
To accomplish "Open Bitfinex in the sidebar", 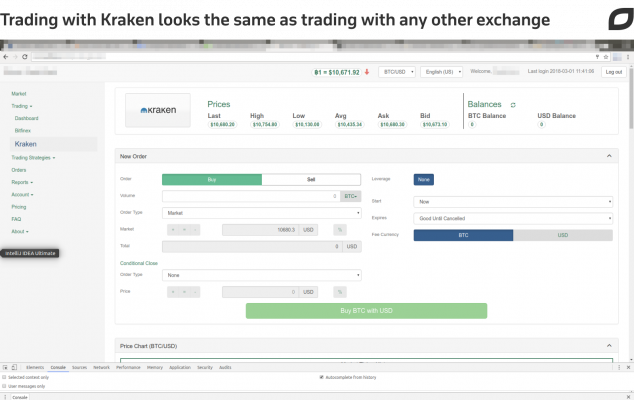I will pyautogui.click(x=23, y=131).
